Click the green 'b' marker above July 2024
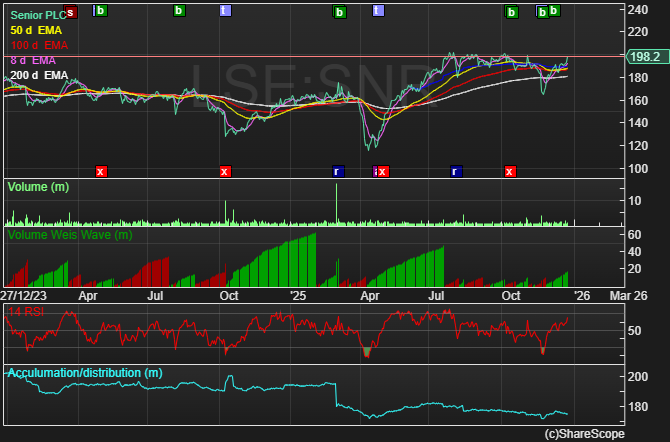Viewport: 670px width, 442px height. pyautogui.click(x=179, y=11)
